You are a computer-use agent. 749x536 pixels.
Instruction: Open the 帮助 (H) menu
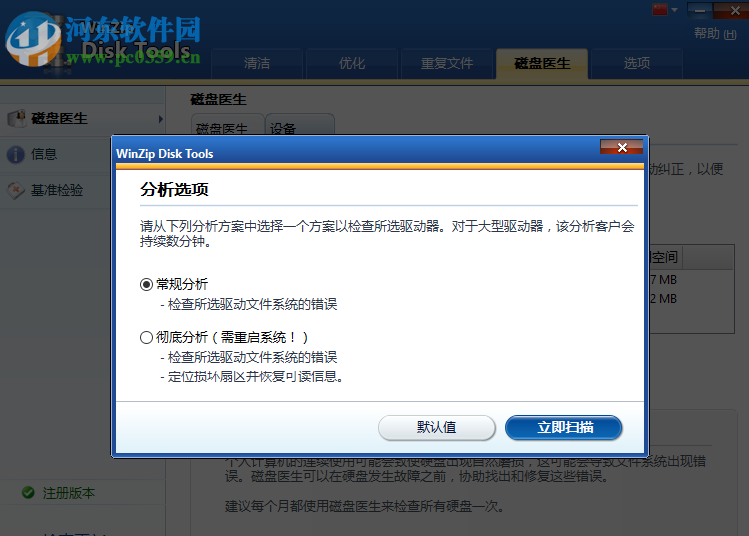[715, 33]
